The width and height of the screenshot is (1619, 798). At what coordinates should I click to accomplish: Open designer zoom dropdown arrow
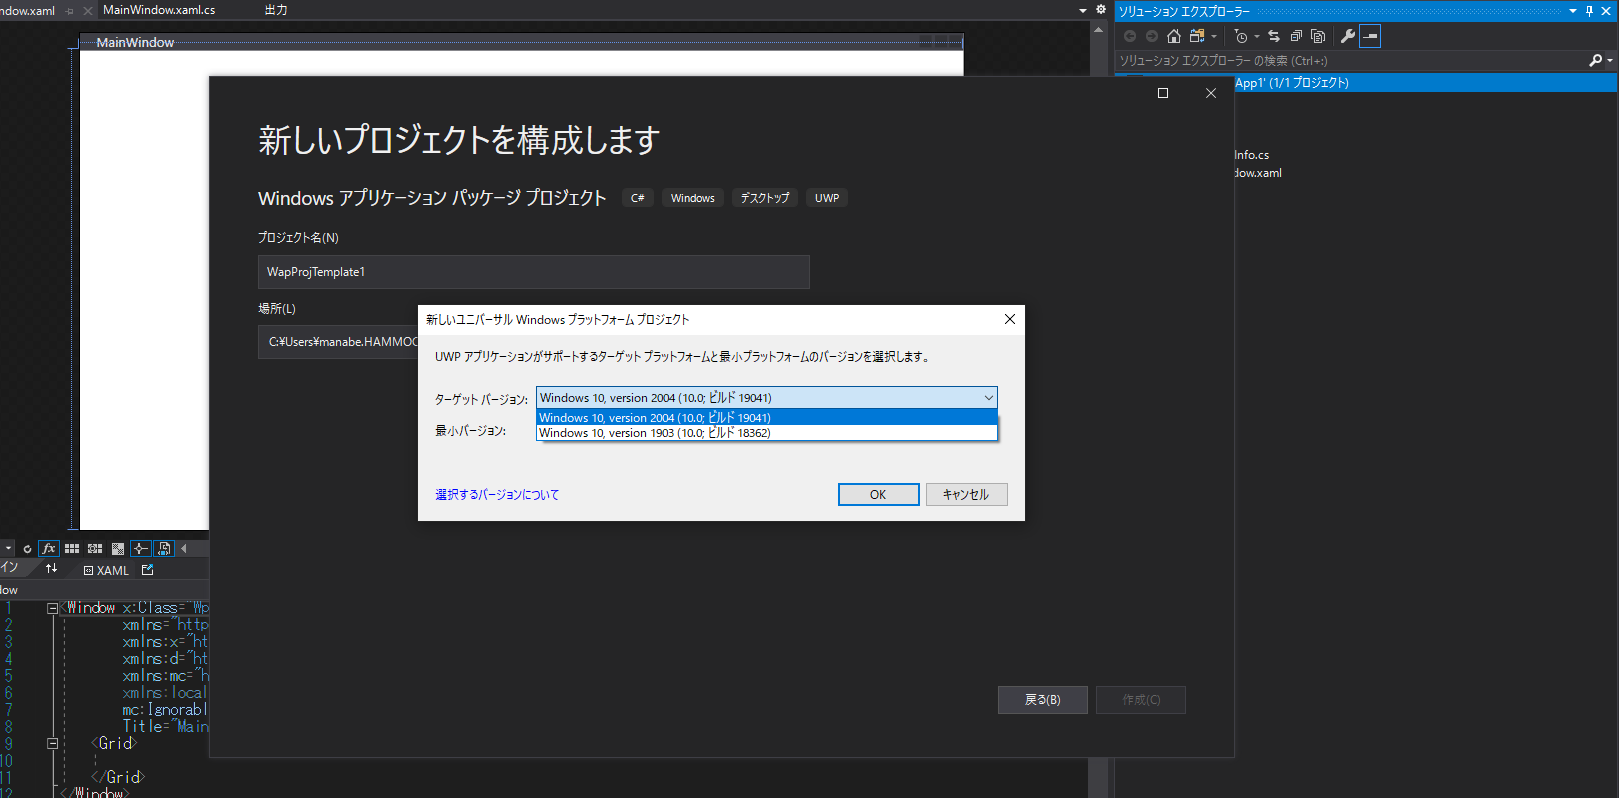tap(8, 548)
